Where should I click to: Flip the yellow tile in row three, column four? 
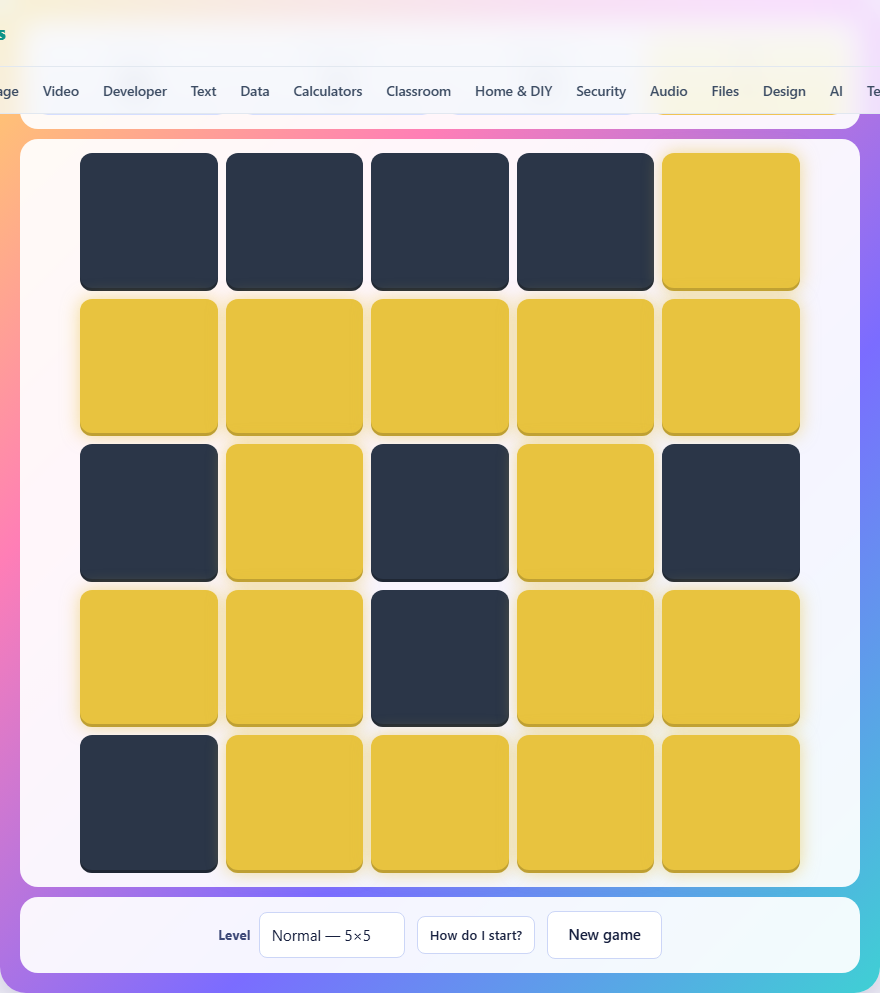(586, 513)
